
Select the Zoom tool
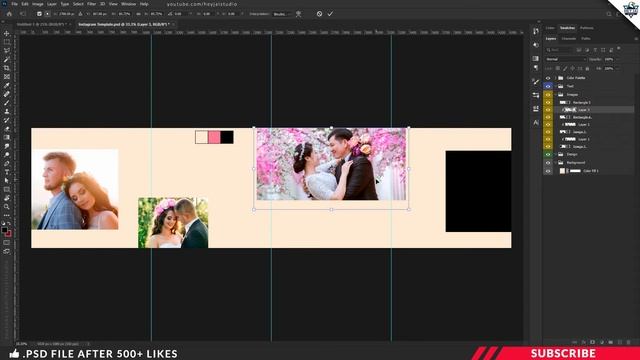click(7, 207)
